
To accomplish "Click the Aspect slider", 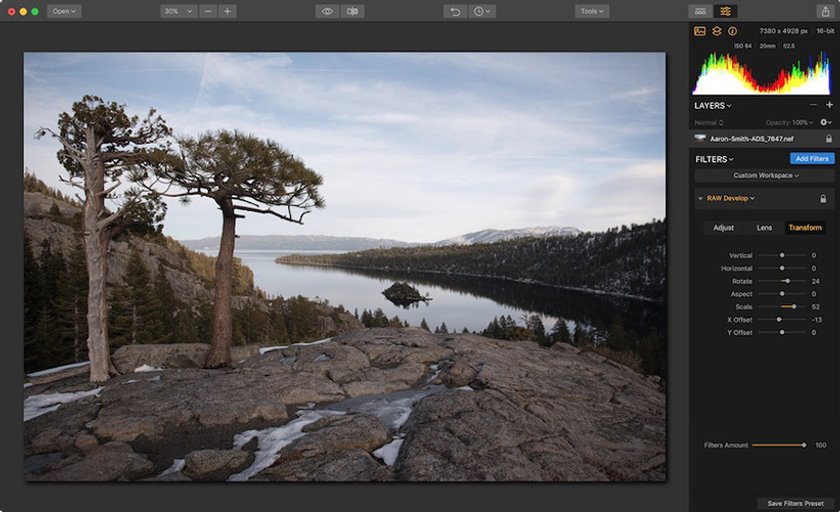I will pos(782,294).
